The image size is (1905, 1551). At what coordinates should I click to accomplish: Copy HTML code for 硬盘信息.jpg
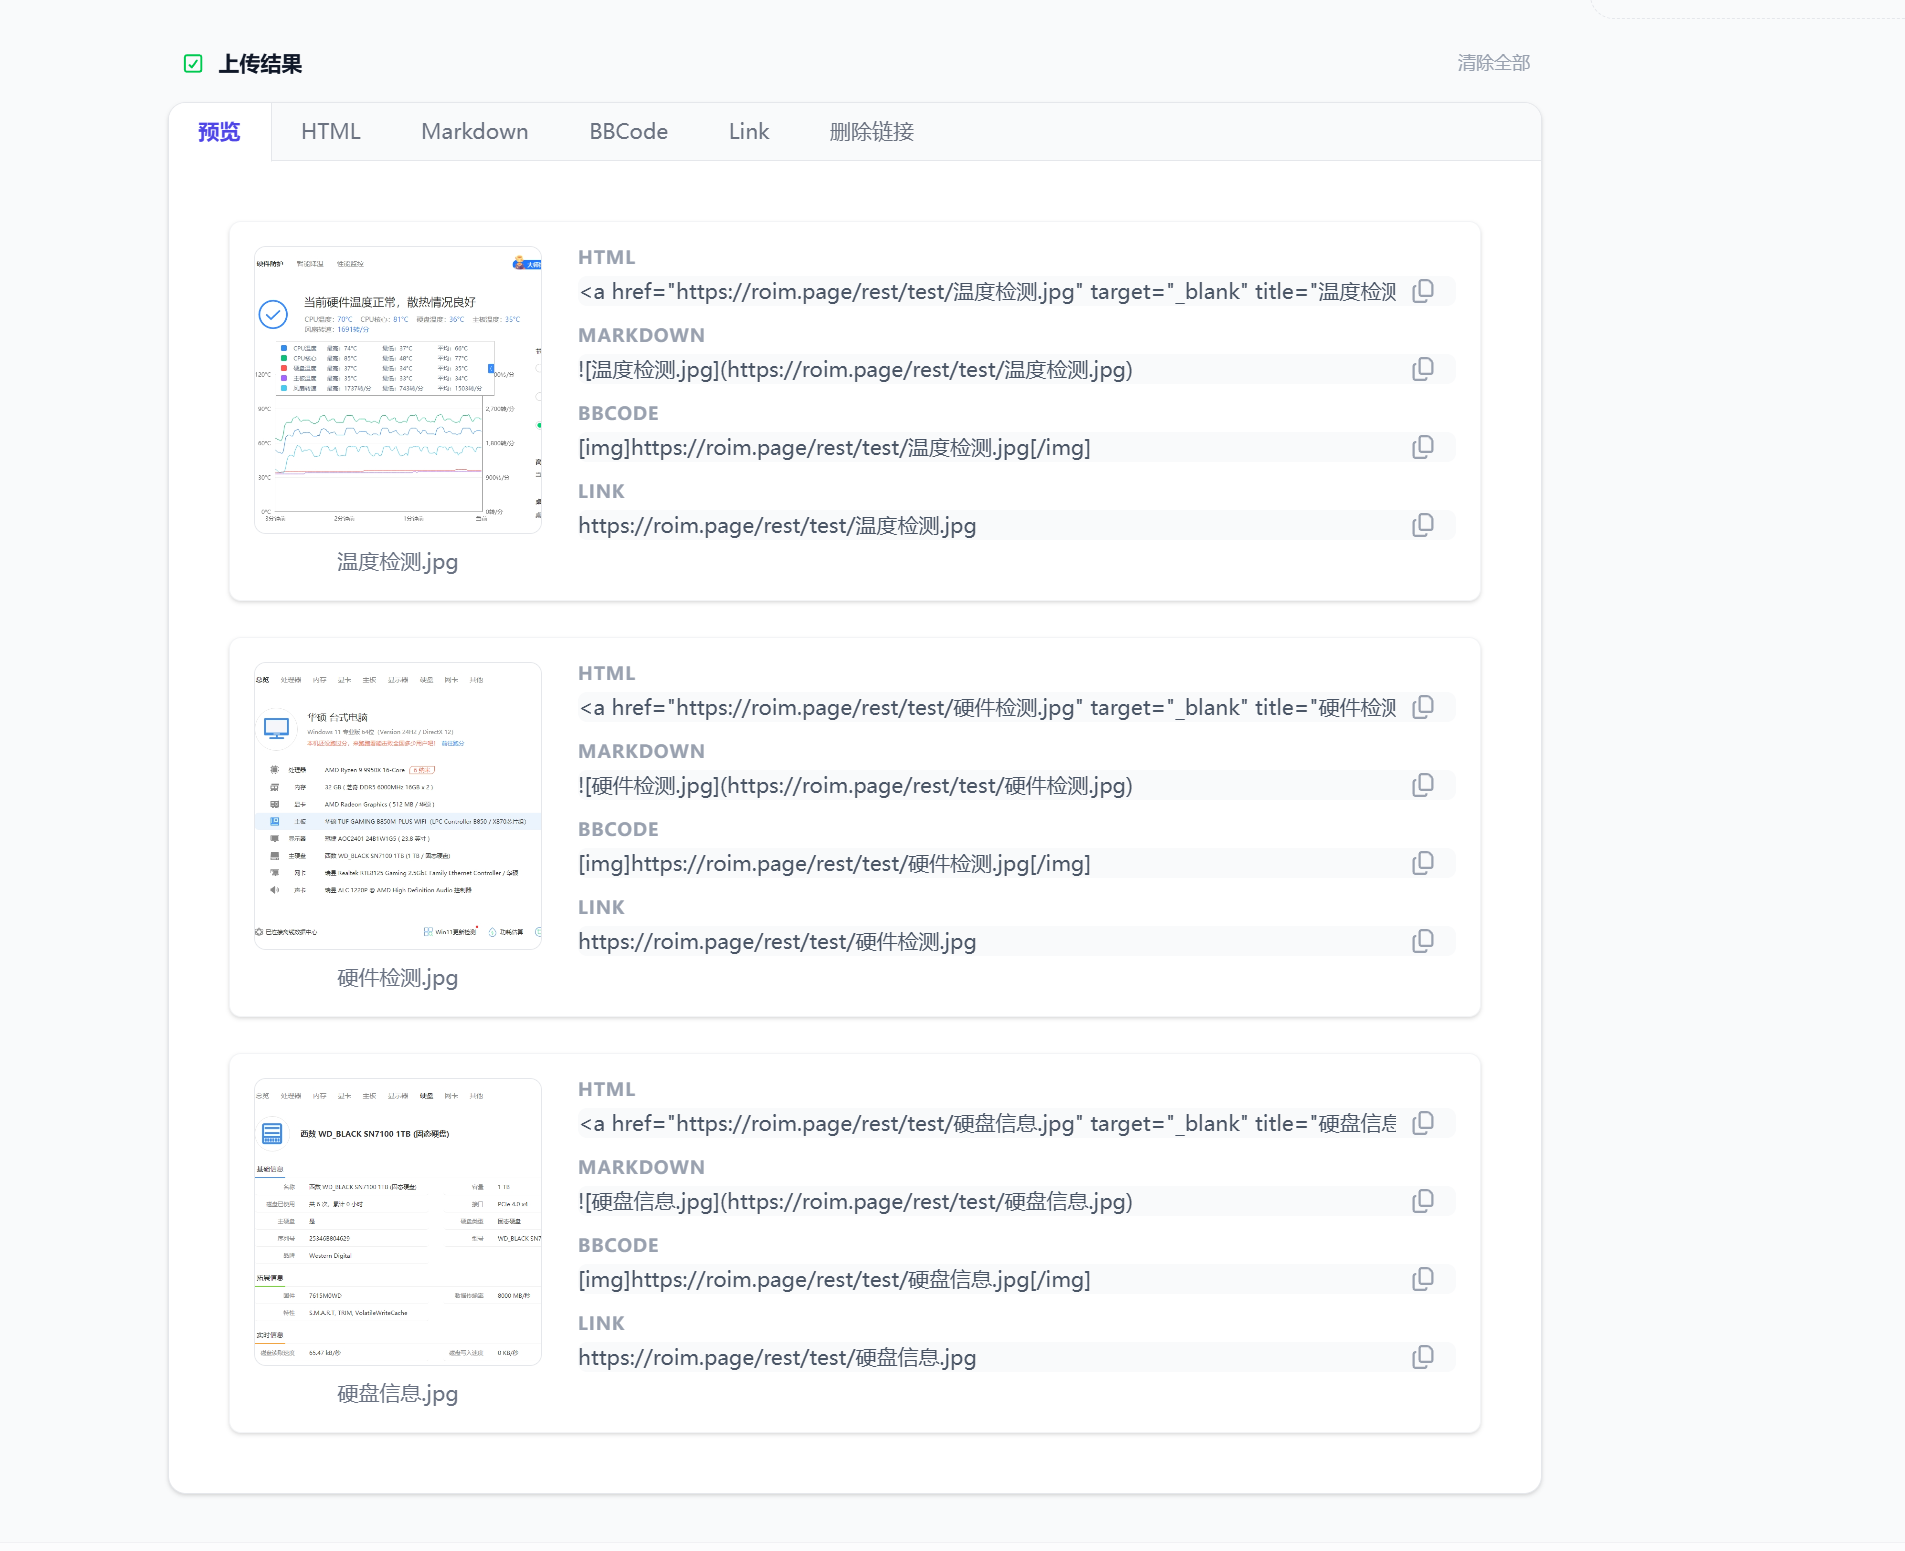click(1422, 1123)
